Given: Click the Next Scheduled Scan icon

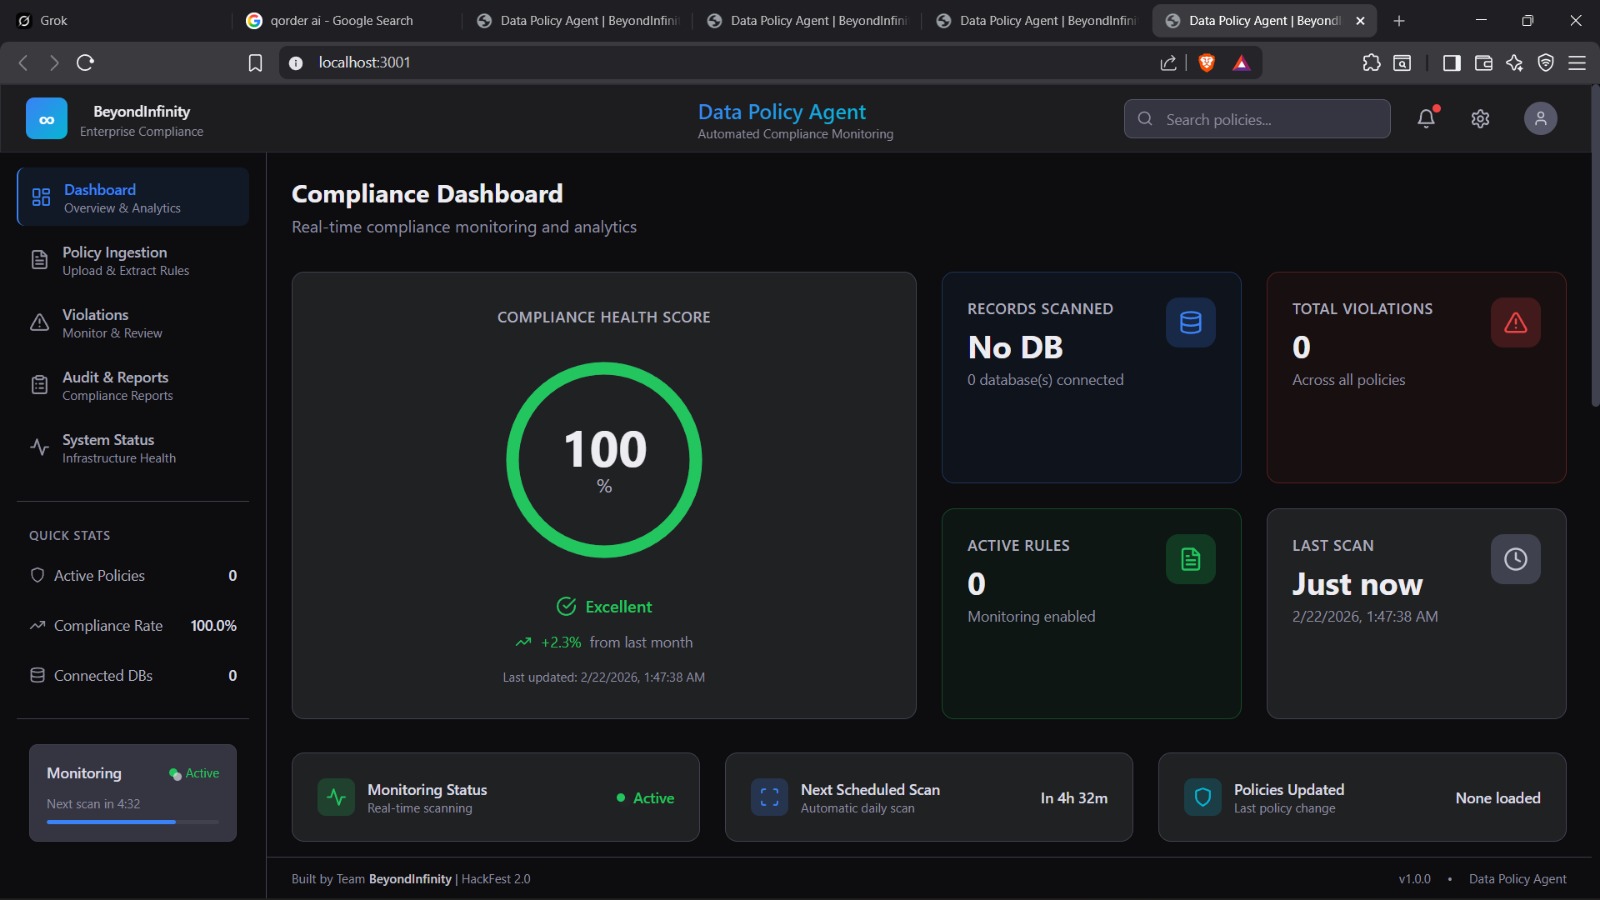Looking at the screenshot, I should pos(769,798).
